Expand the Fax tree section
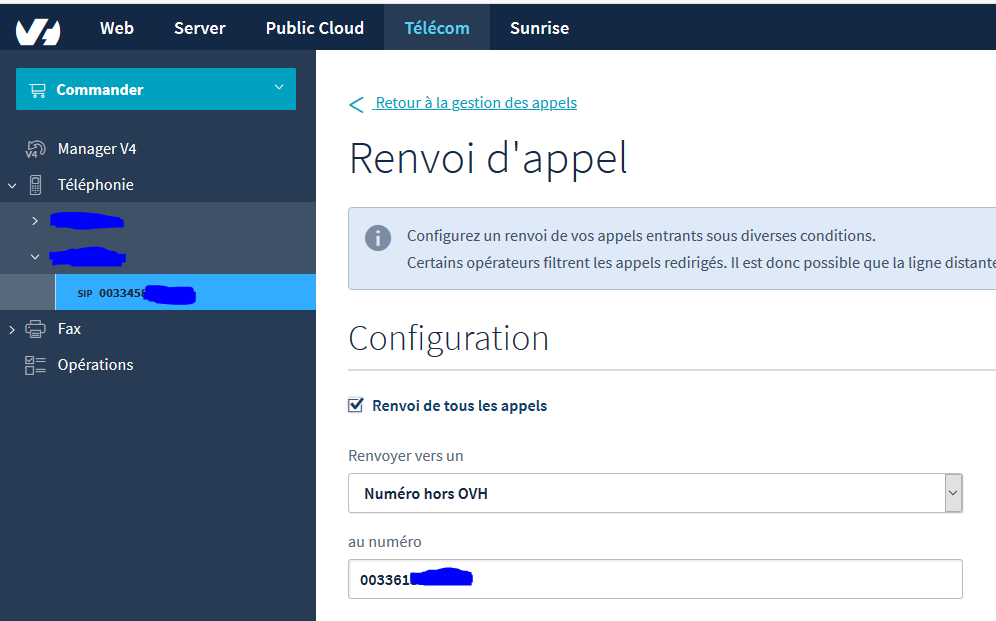This screenshot has height=621, width=996. 12,329
